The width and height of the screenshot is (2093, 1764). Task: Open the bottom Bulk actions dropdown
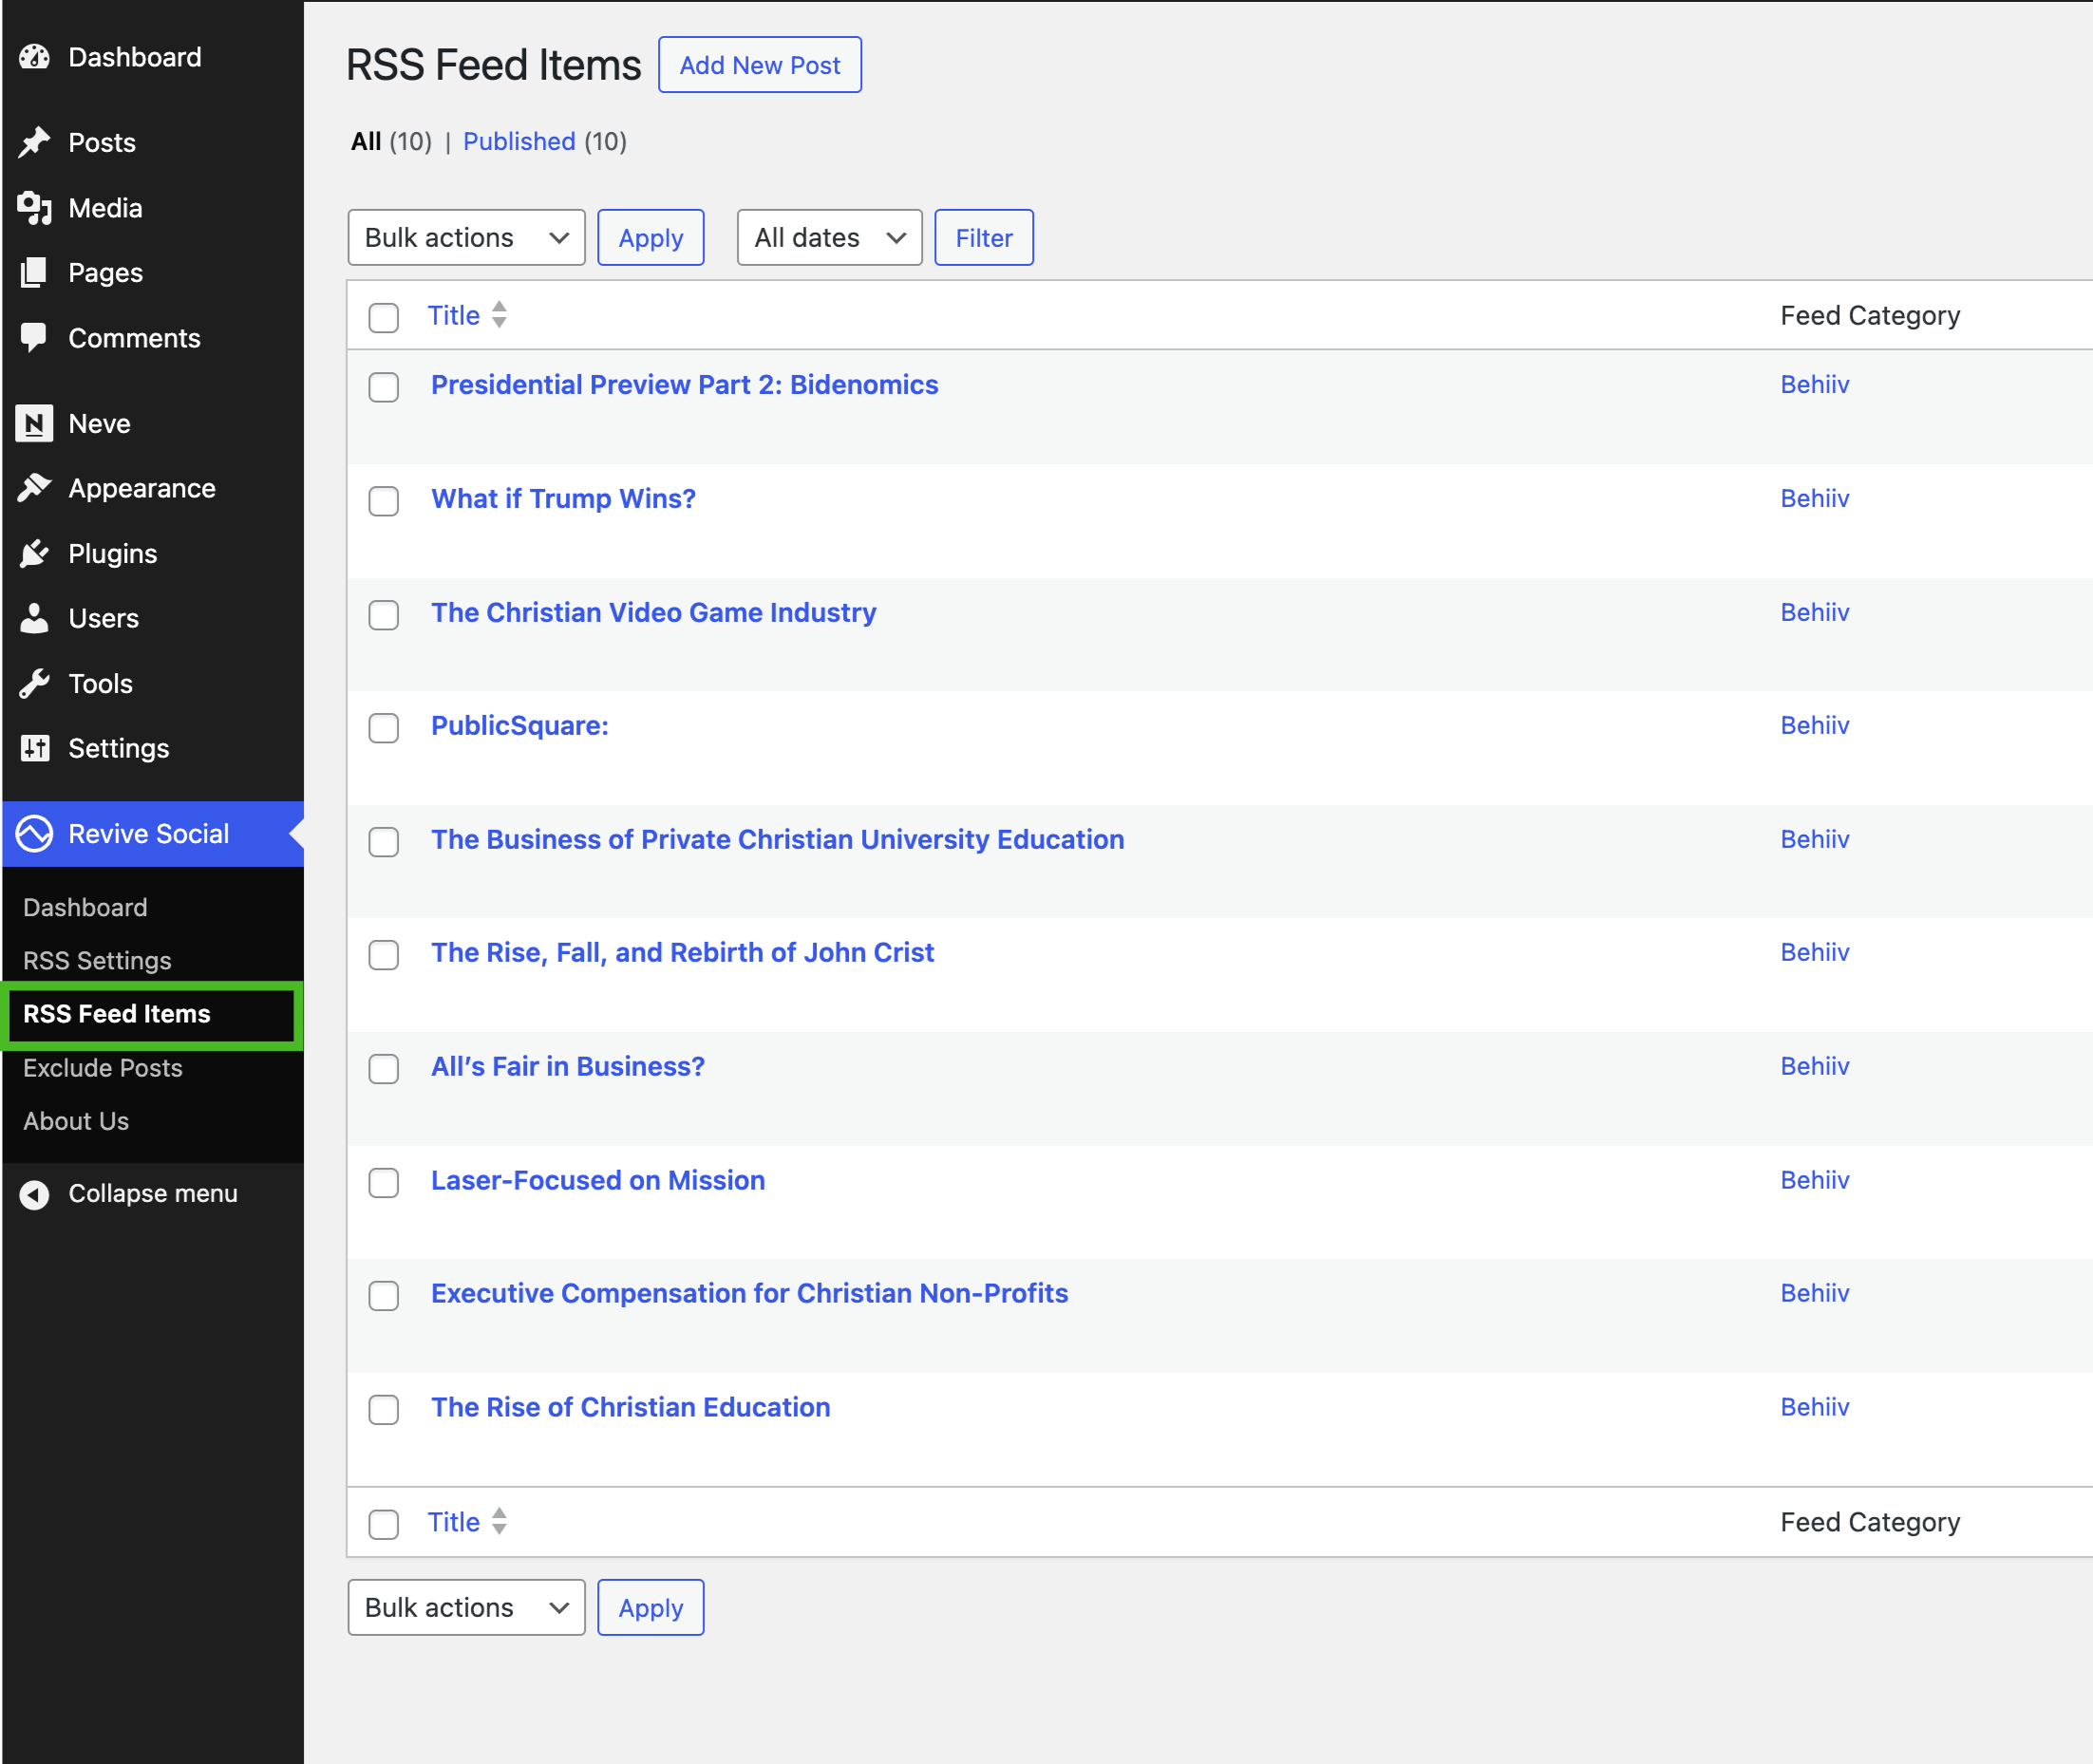(x=466, y=1607)
